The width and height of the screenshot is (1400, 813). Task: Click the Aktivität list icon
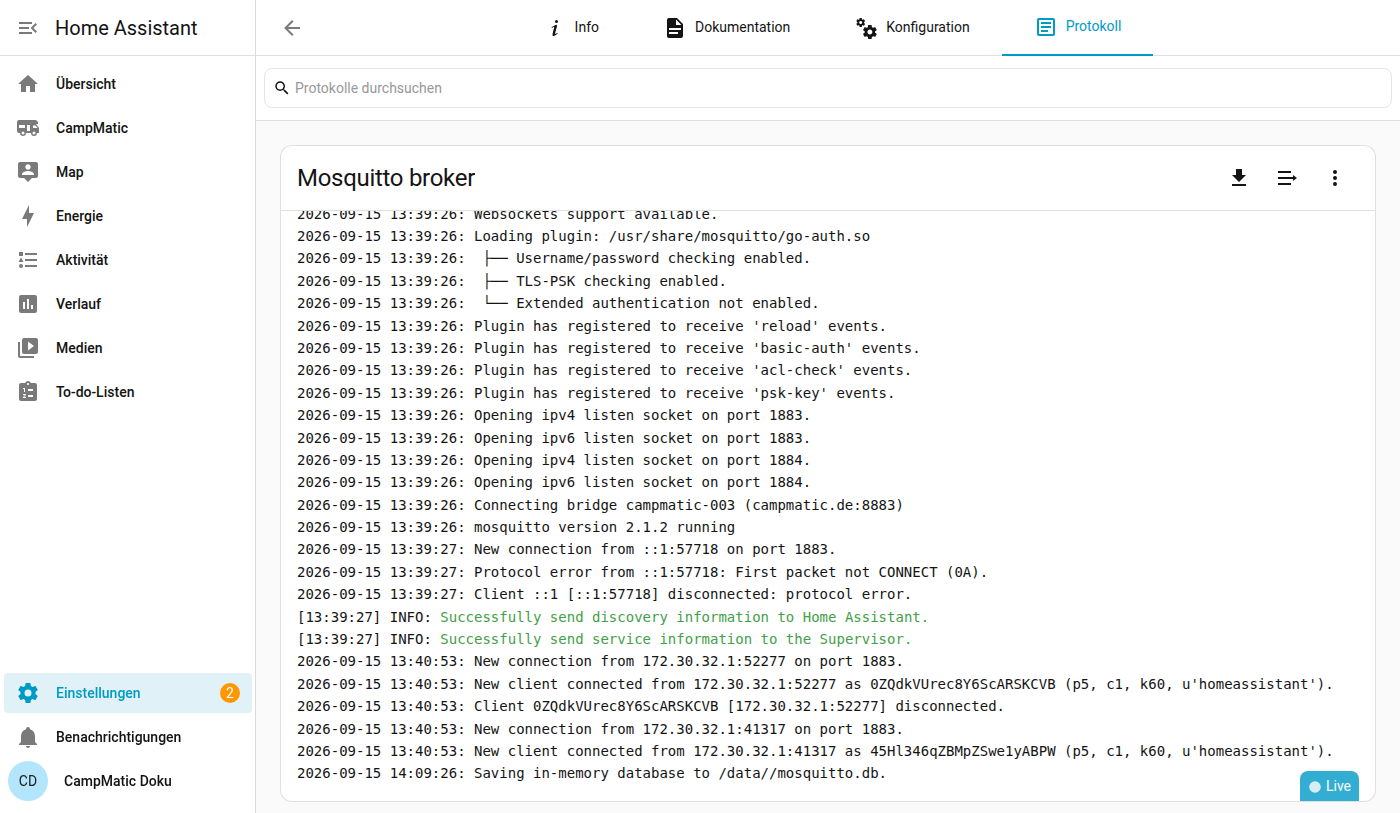pyautogui.click(x=28, y=260)
